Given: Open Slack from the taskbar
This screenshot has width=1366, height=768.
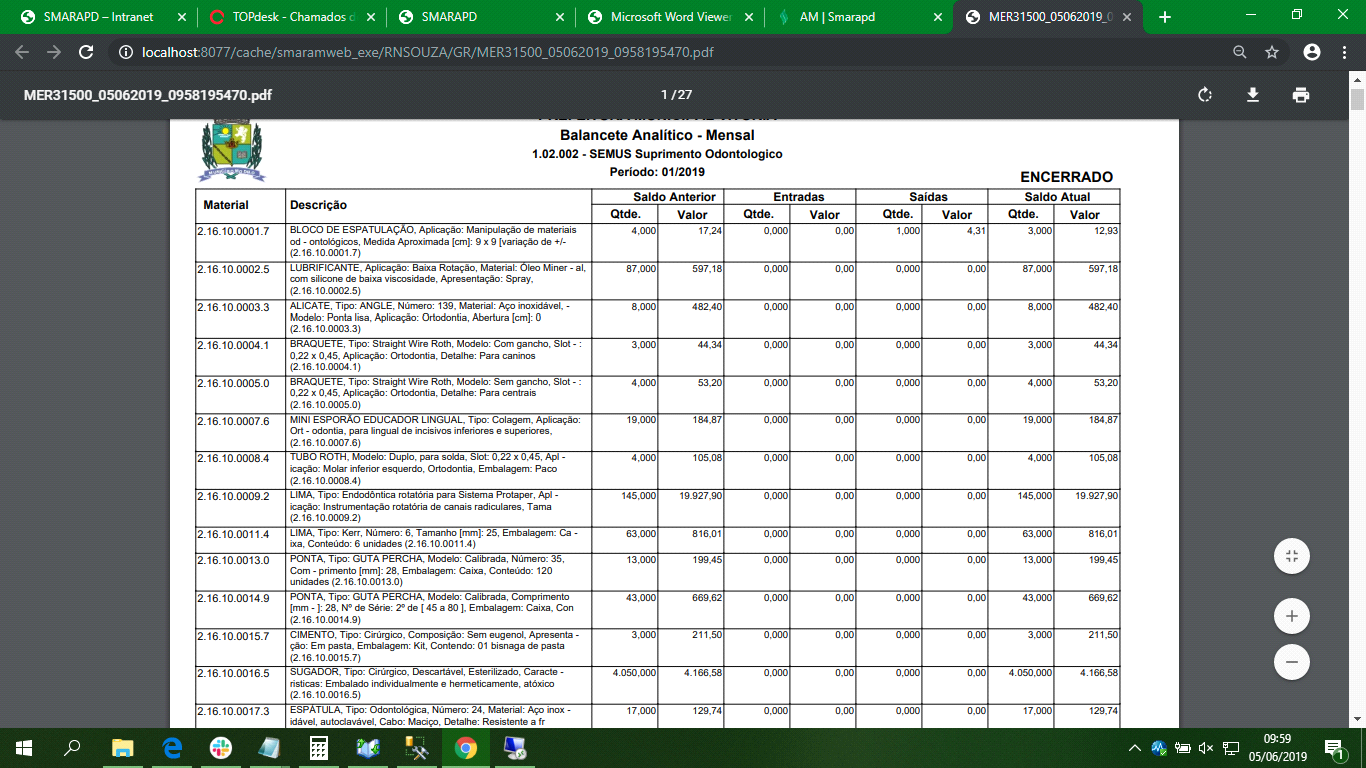Looking at the screenshot, I should (x=220, y=747).
